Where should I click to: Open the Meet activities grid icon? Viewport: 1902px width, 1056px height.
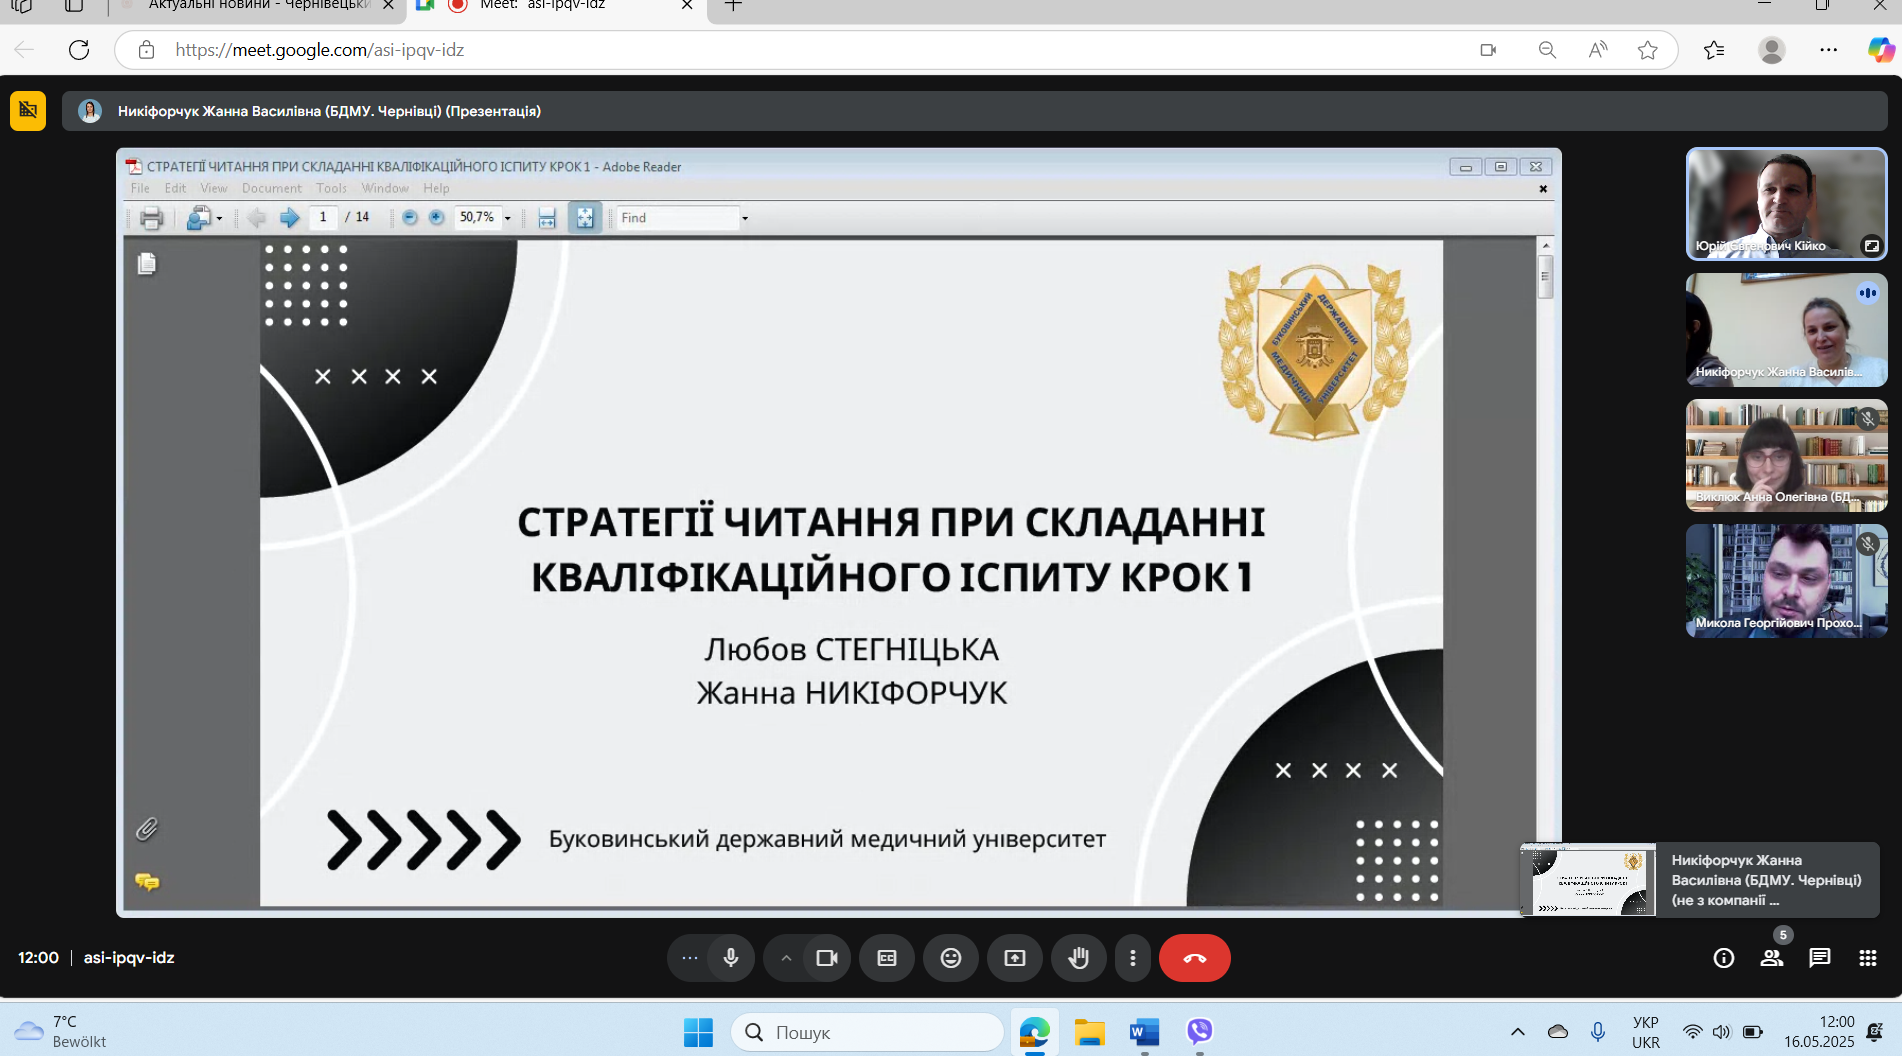point(1867,958)
